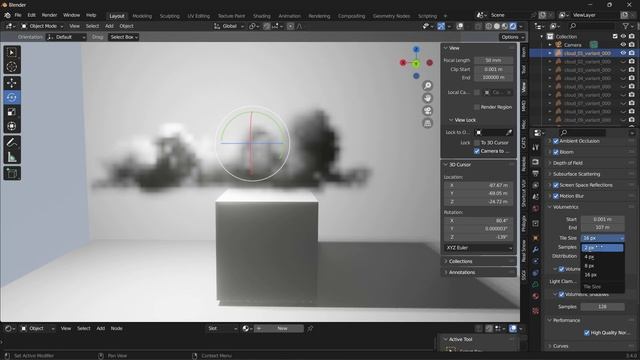Screen dimensions: 640x360
Task: Enable Render Region checkbox
Action: pyautogui.click(x=477, y=107)
